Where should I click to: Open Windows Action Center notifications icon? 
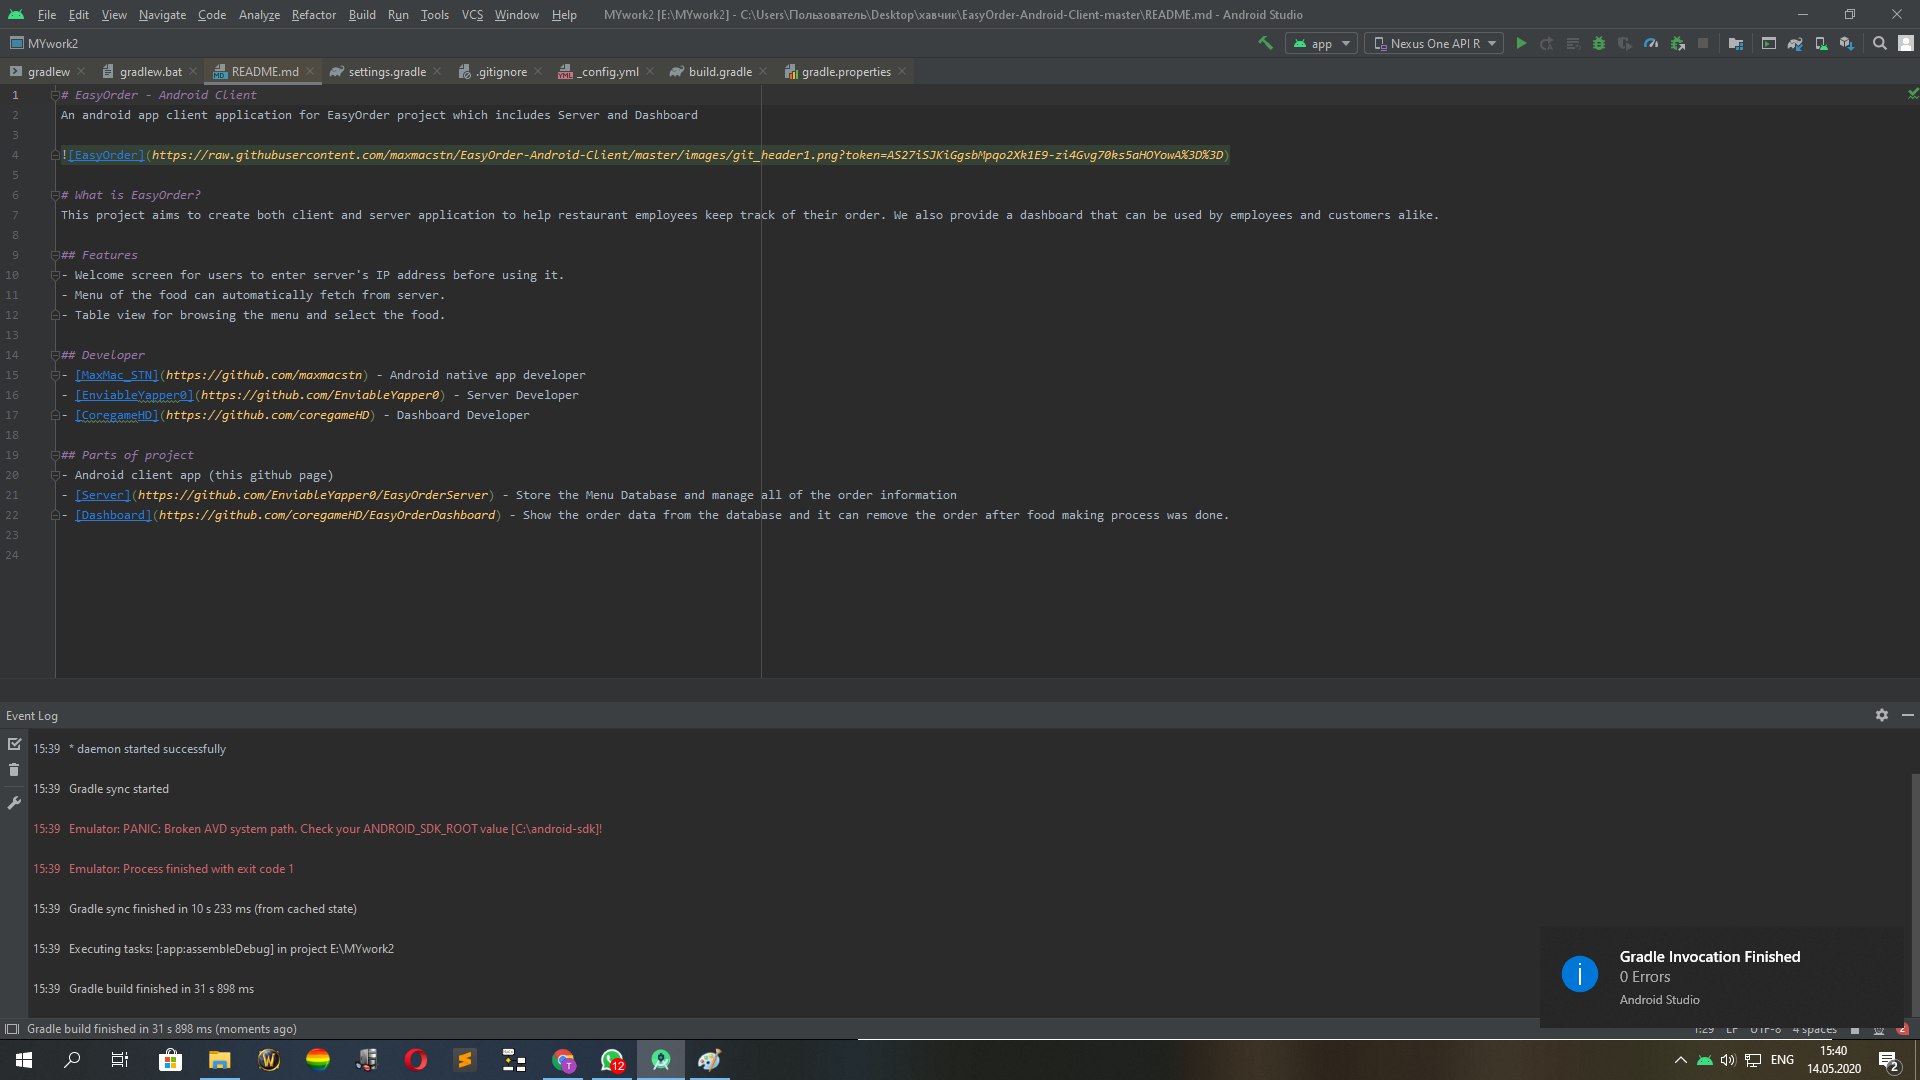point(1888,1060)
